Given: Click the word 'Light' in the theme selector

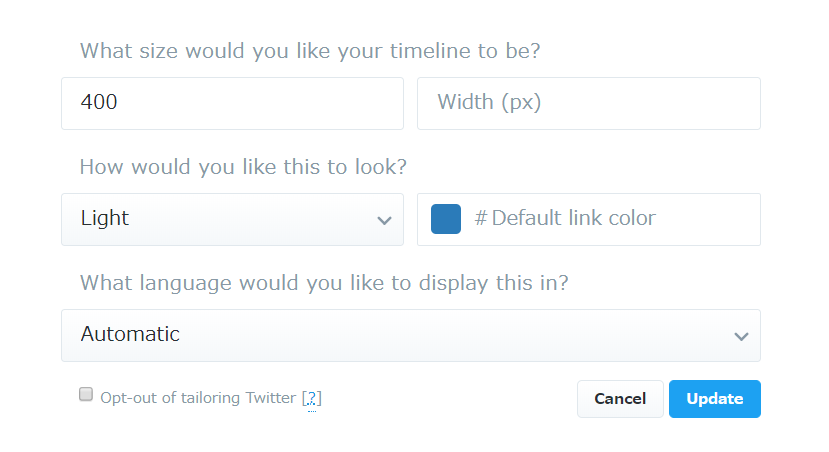Looking at the screenshot, I should [x=105, y=219].
